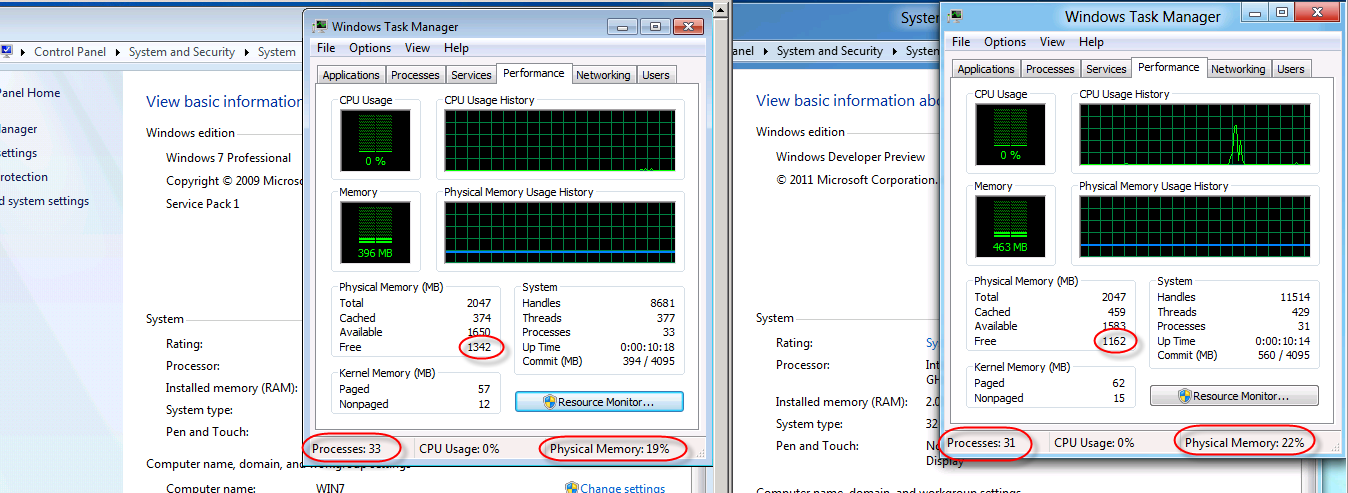Select Performance tab in left Task Manager
This screenshot has width=1348, height=493.
[x=534, y=73]
